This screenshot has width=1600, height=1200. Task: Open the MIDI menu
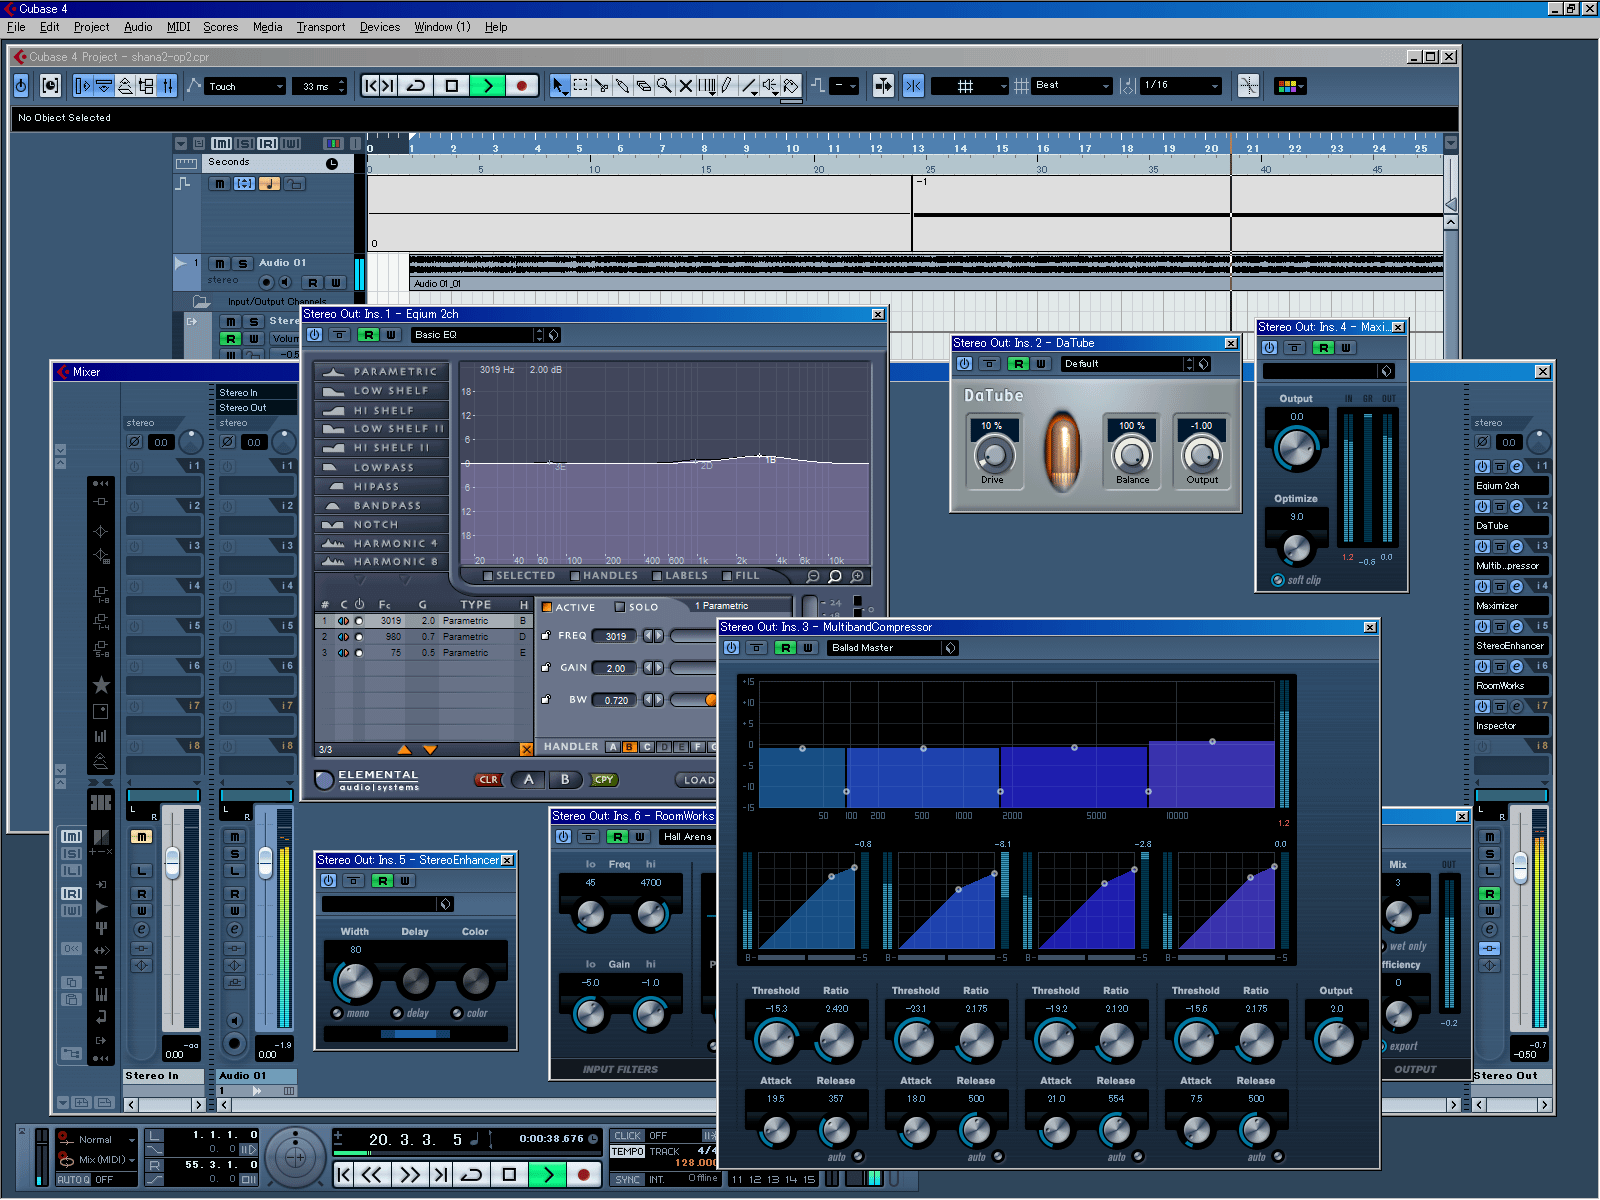(178, 27)
